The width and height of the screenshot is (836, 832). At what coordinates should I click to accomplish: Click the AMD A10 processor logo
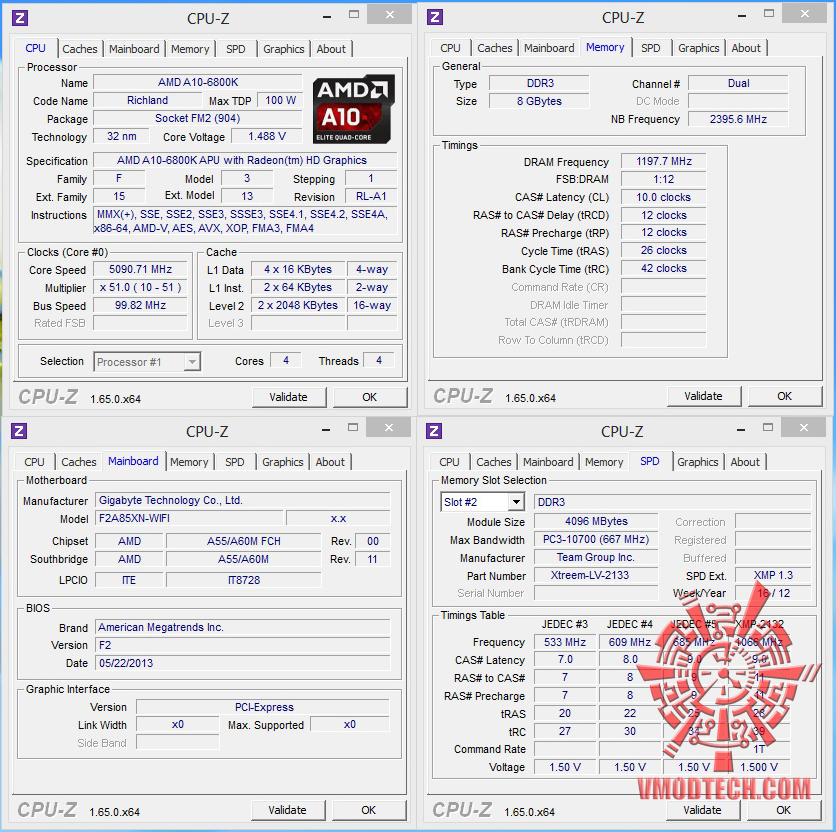click(x=353, y=109)
